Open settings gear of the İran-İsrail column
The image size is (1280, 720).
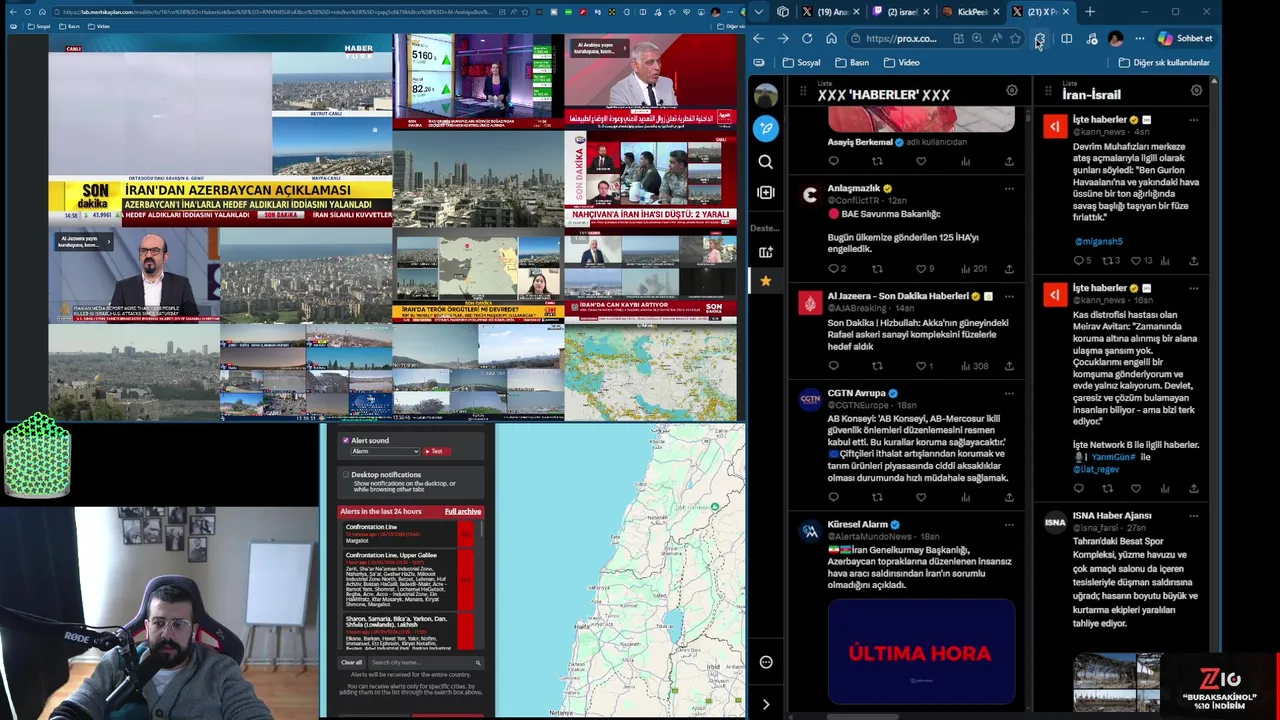pyautogui.click(x=1196, y=91)
